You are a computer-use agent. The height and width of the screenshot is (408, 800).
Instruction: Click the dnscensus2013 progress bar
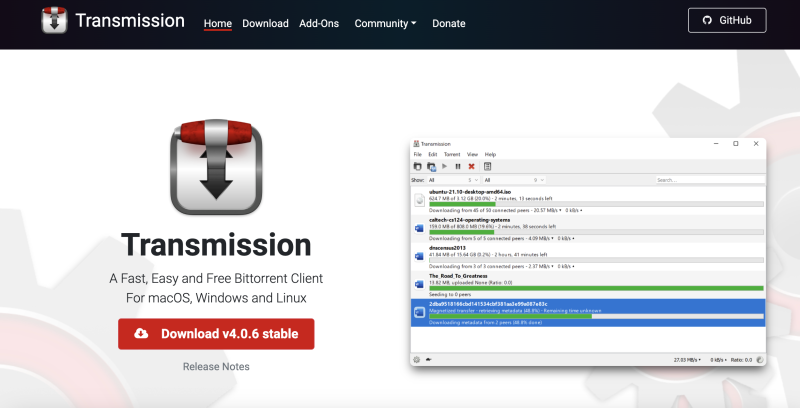(596, 260)
